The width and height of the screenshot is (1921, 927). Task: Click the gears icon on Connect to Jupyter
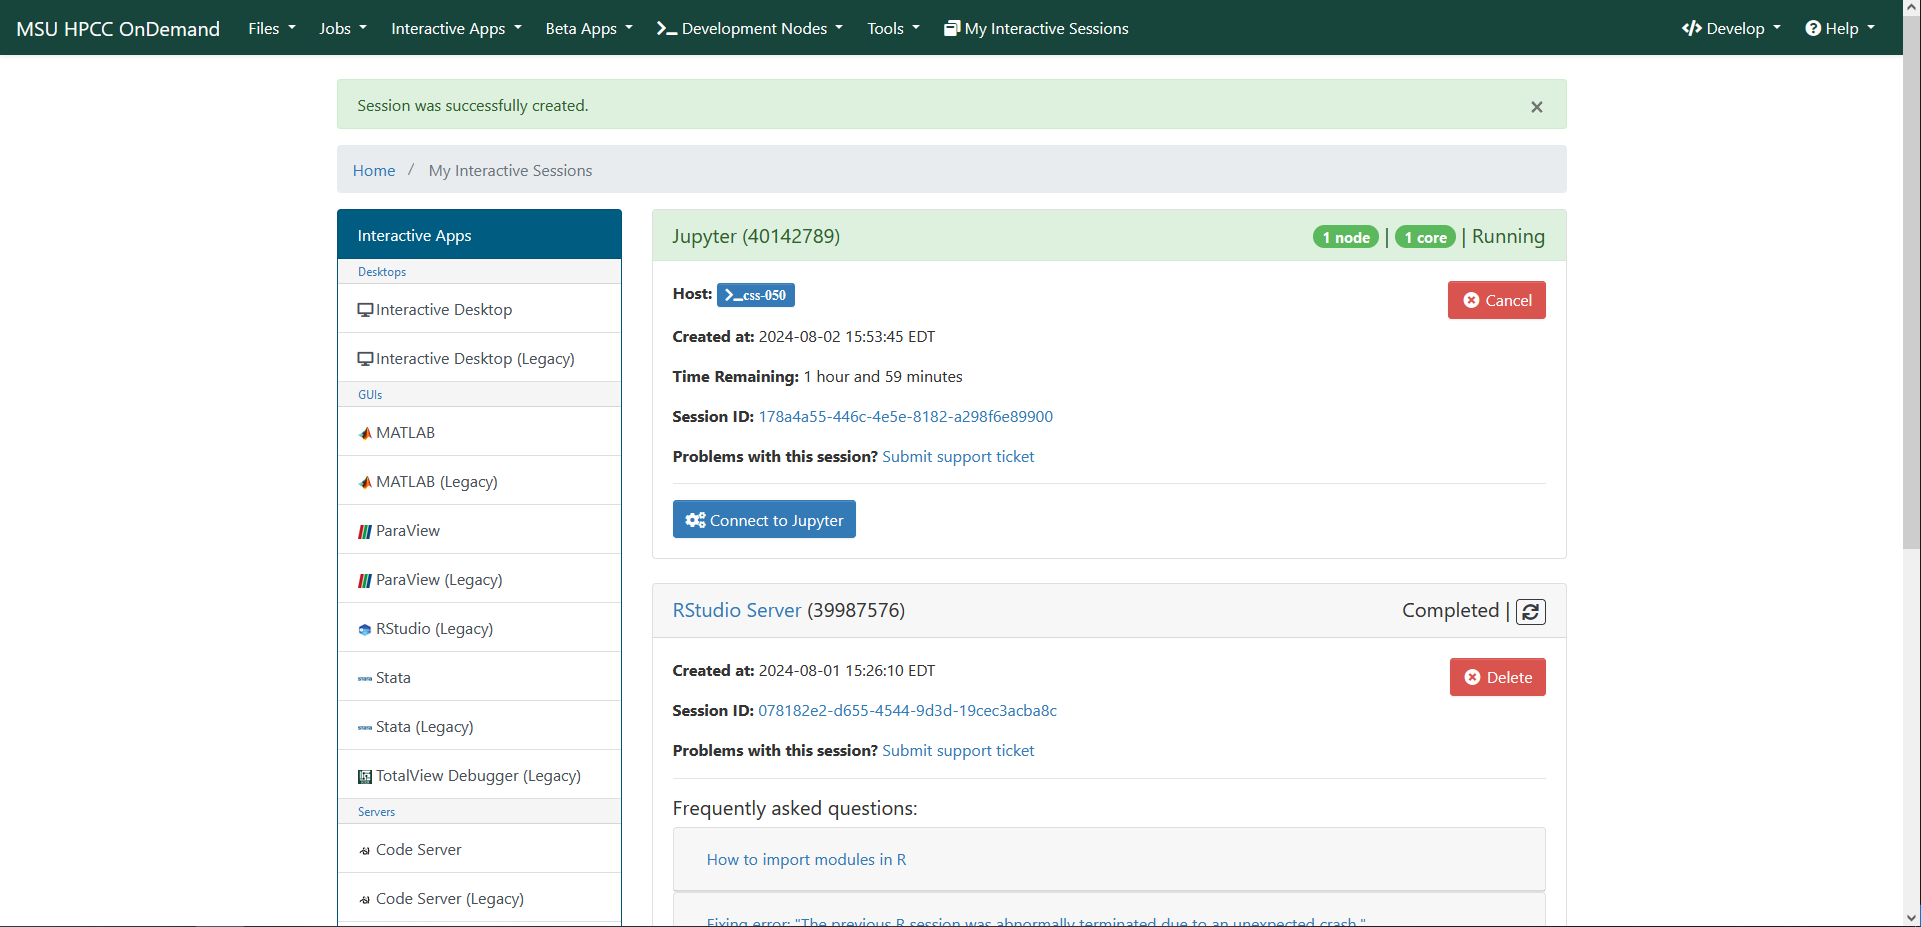click(695, 520)
